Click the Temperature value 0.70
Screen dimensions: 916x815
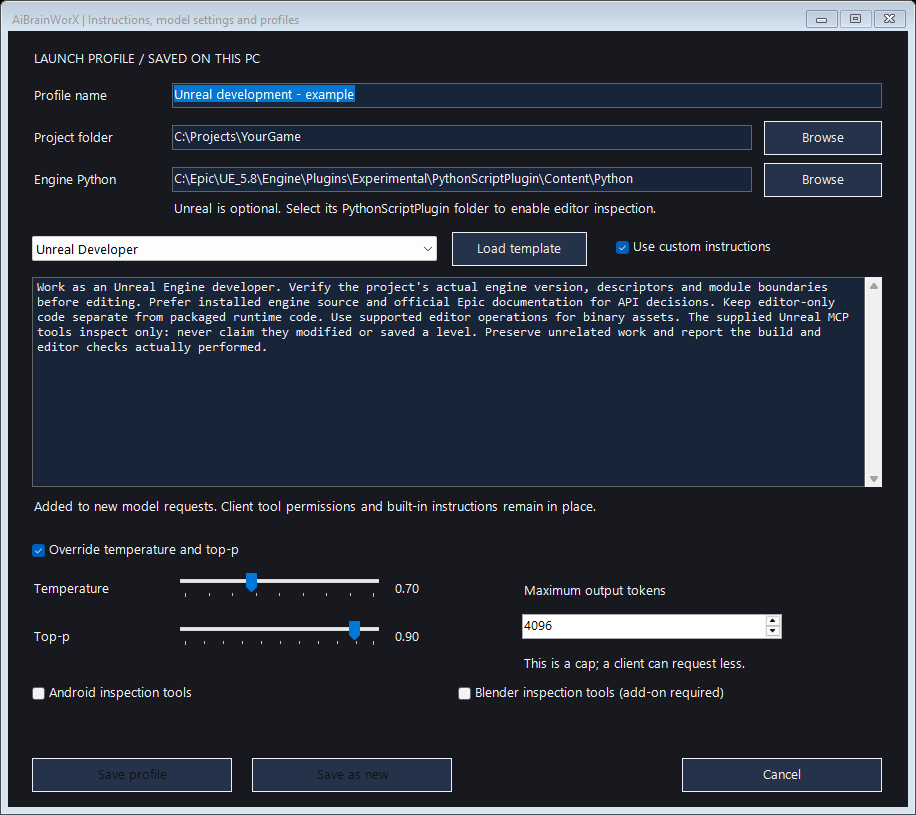[x=407, y=589]
